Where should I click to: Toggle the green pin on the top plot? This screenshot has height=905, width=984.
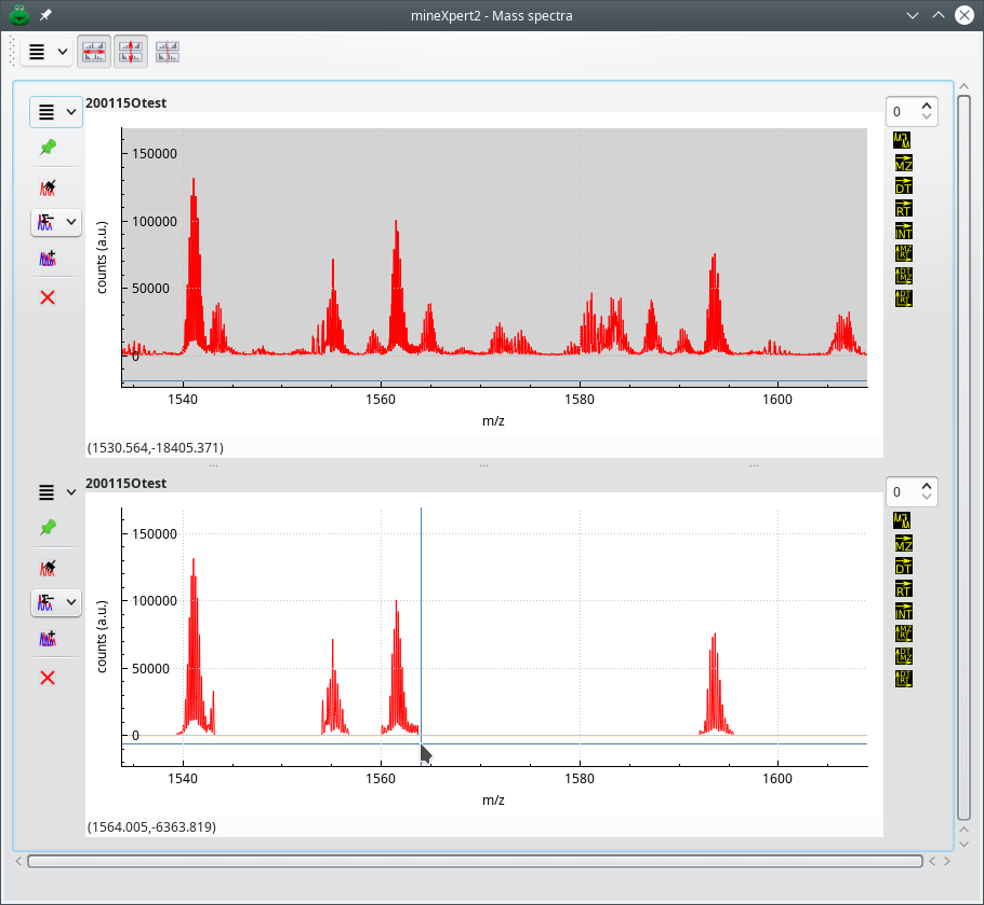click(x=47, y=147)
